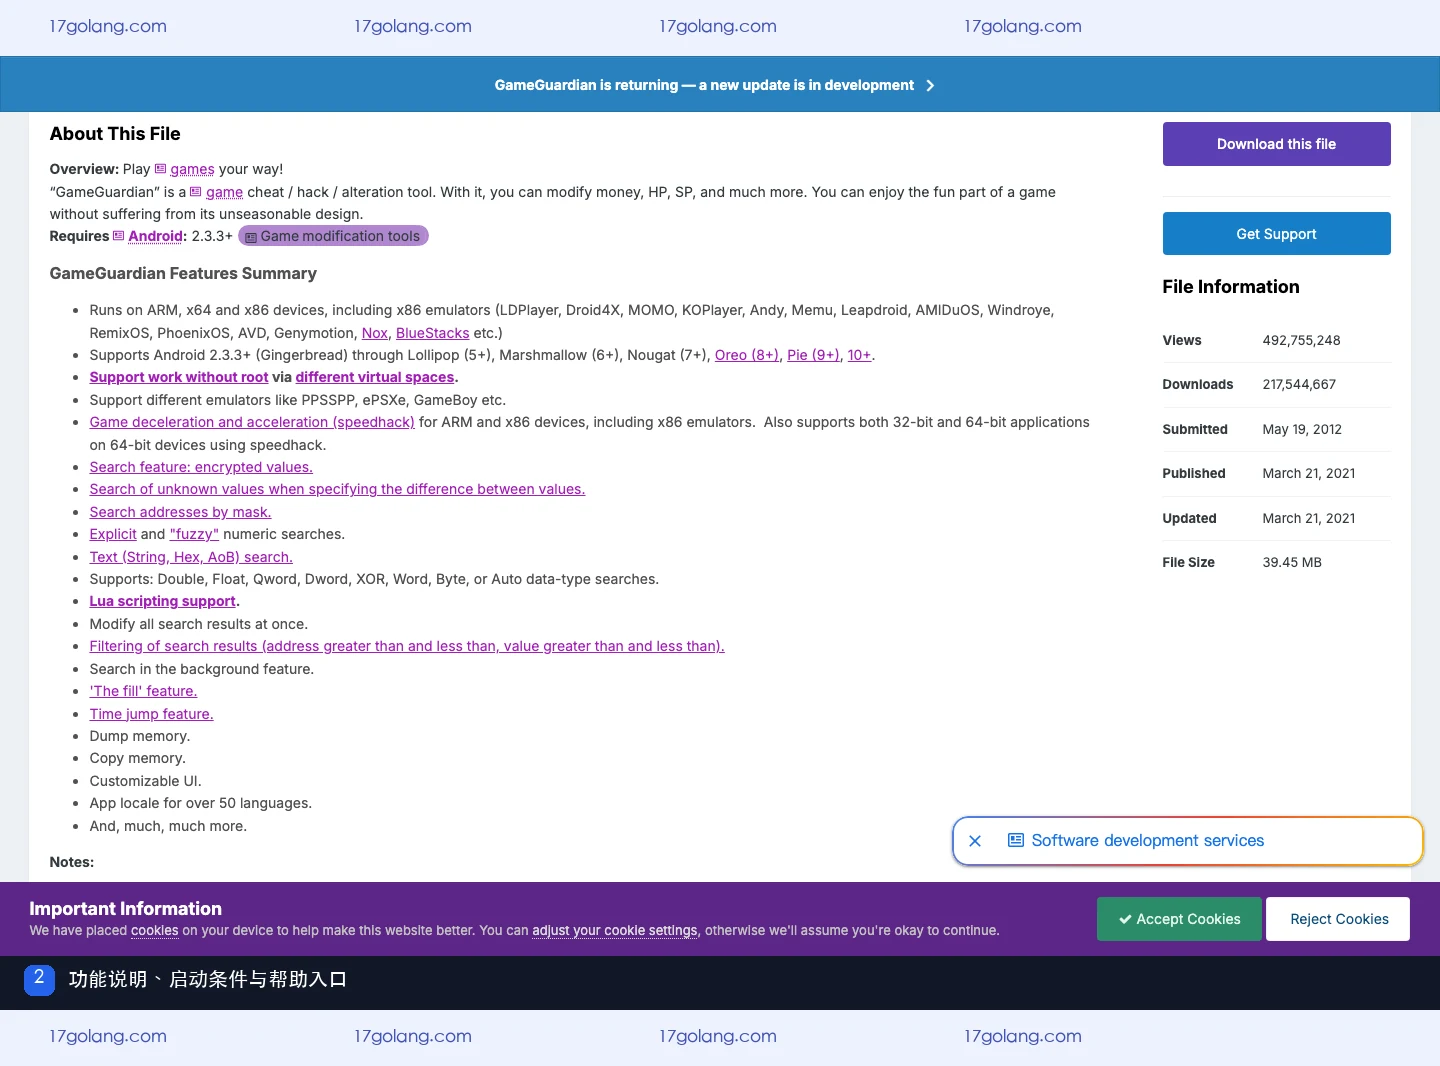Select the Views count 492,755,248
1440x1066 pixels.
(x=1301, y=340)
